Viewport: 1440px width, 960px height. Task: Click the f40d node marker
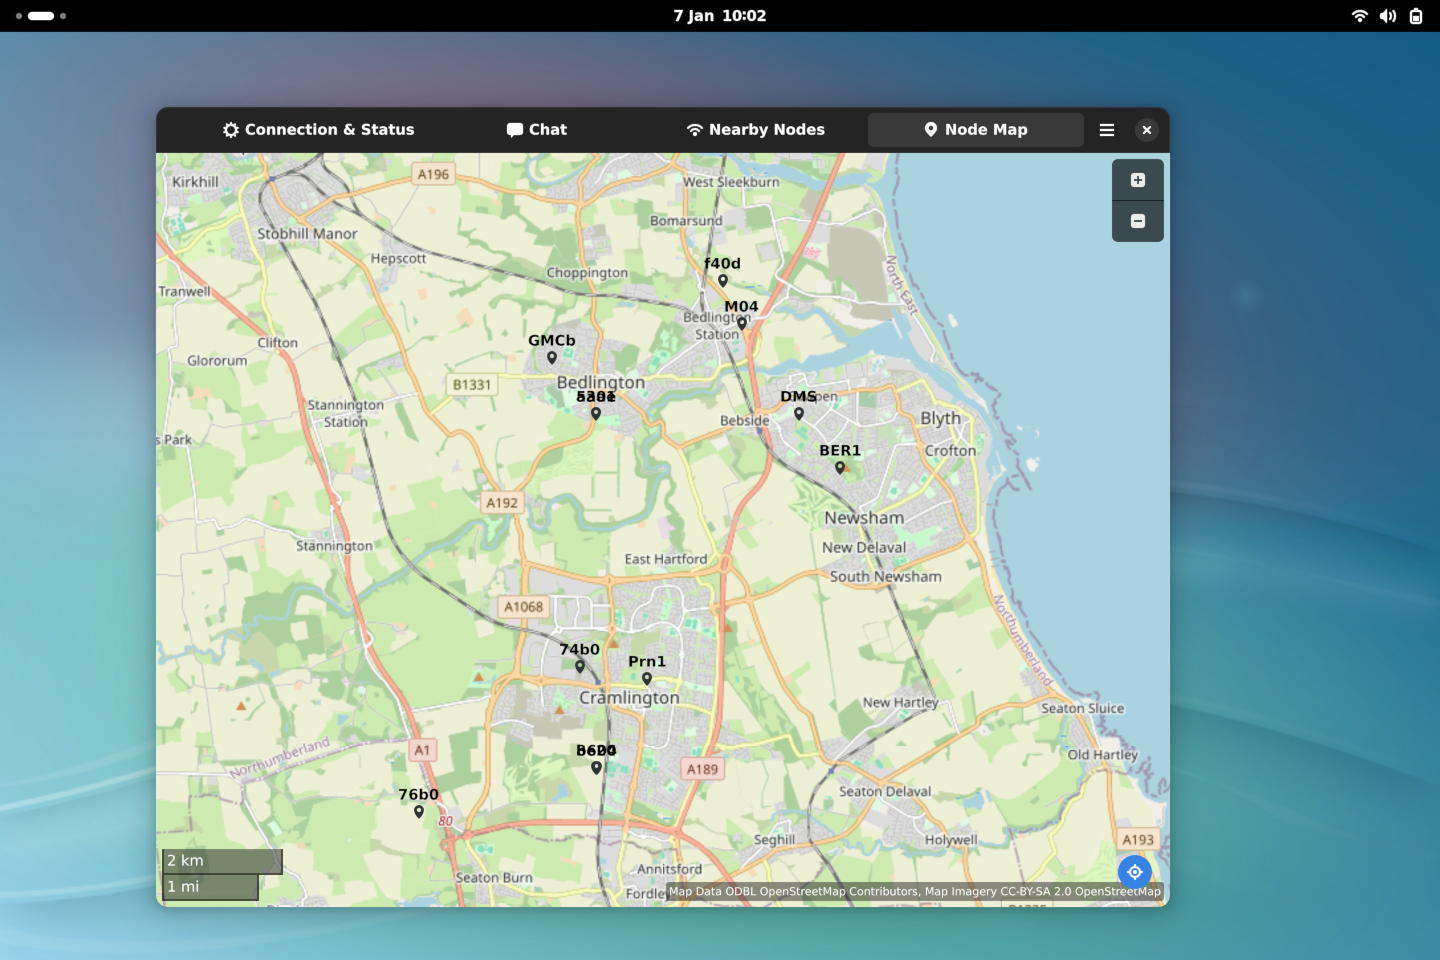[x=723, y=281]
